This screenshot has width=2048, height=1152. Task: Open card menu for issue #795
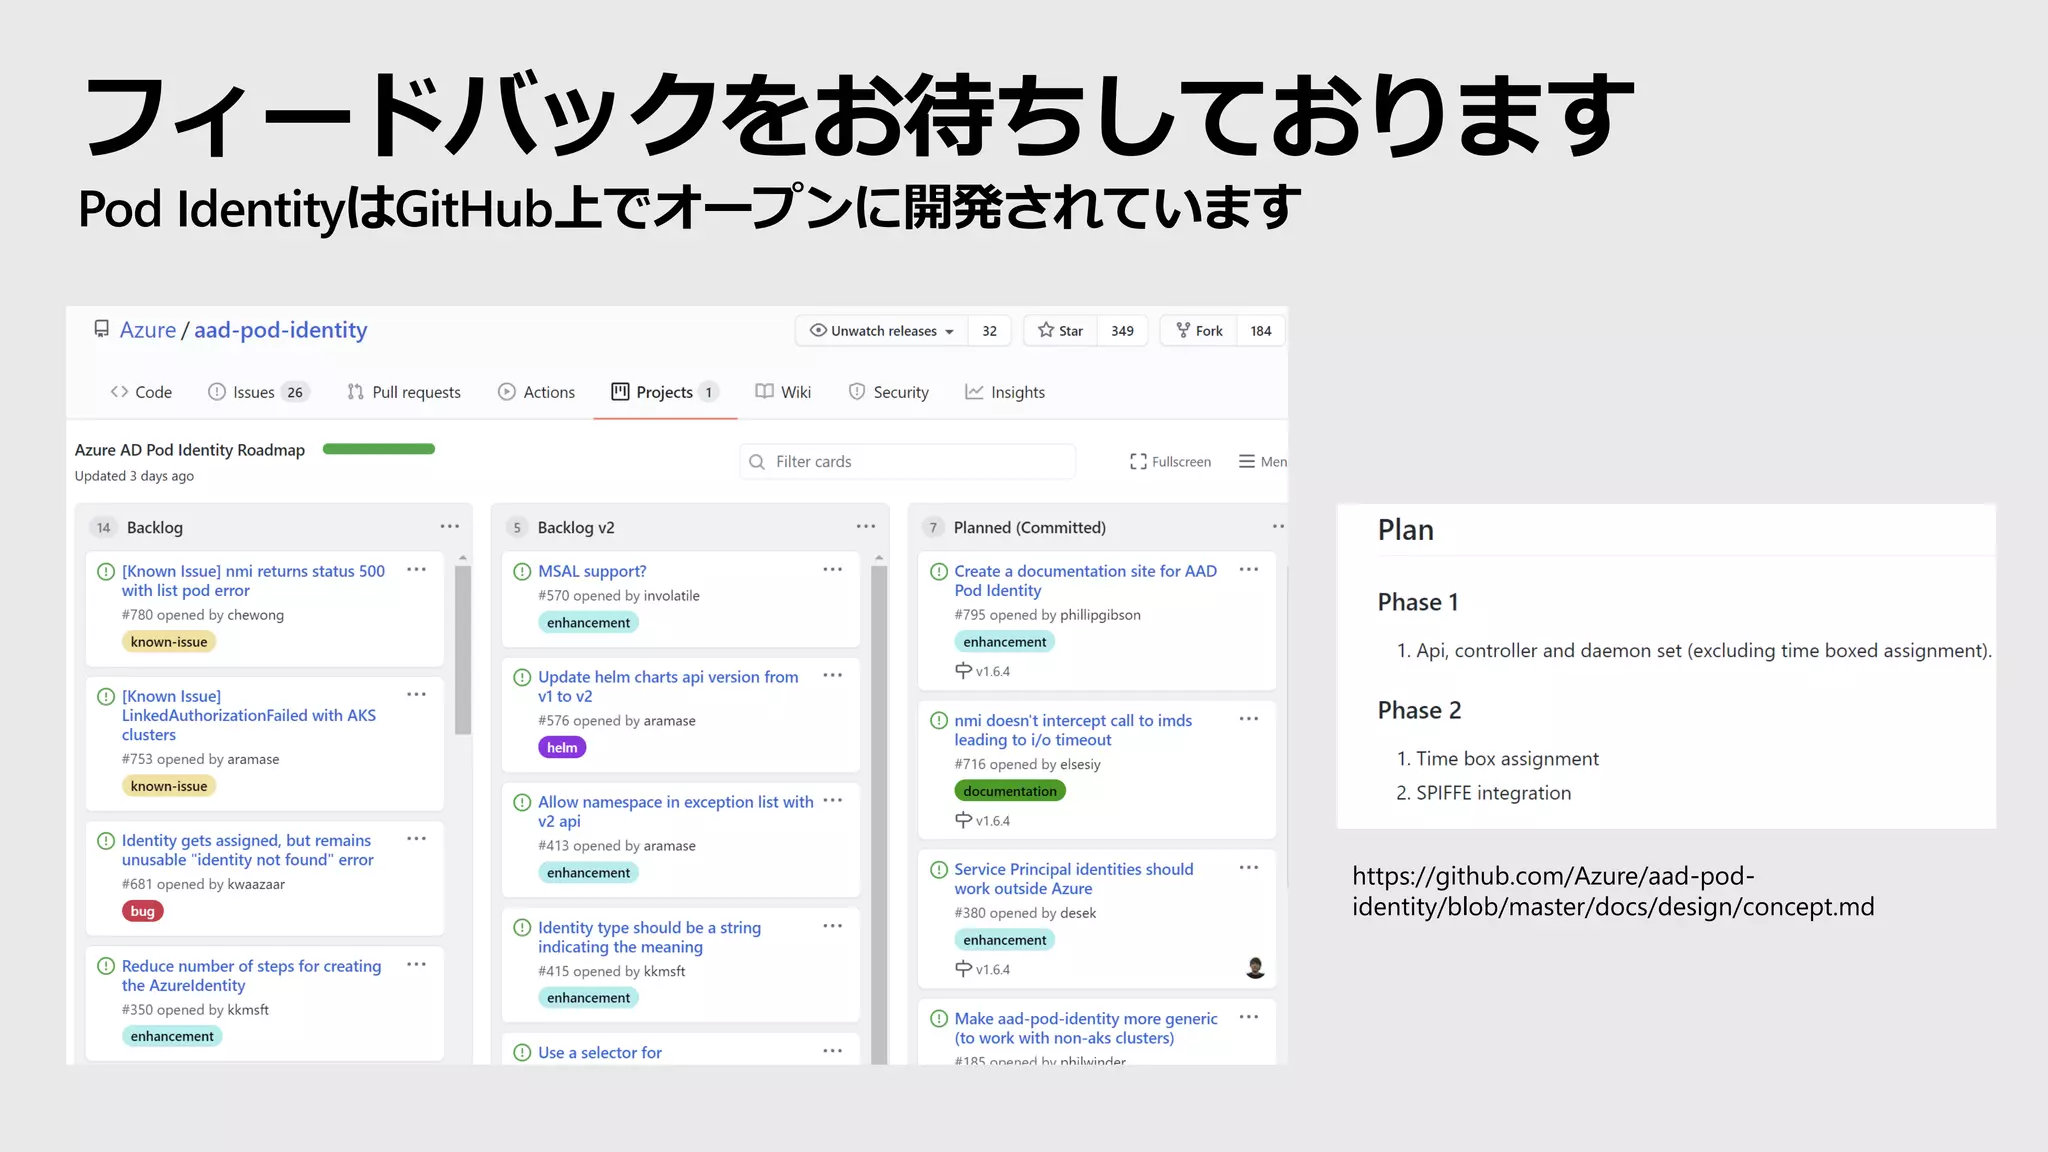(x=1249, y=569)
